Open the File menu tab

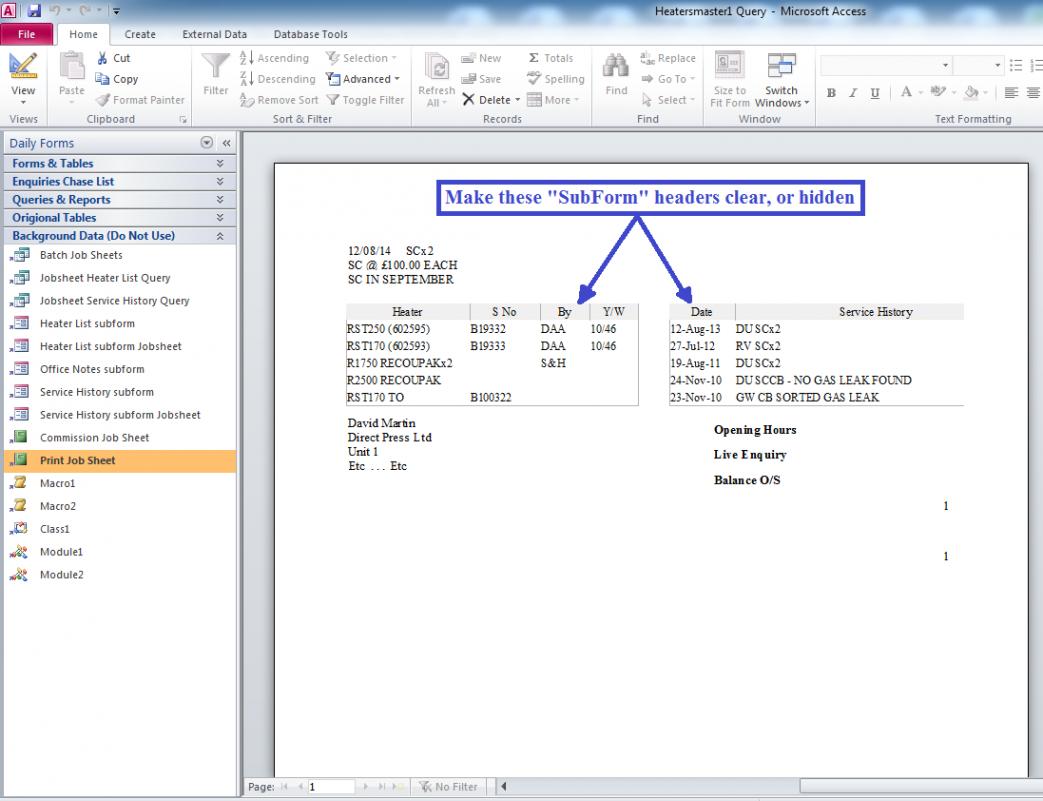pos(27,34)
